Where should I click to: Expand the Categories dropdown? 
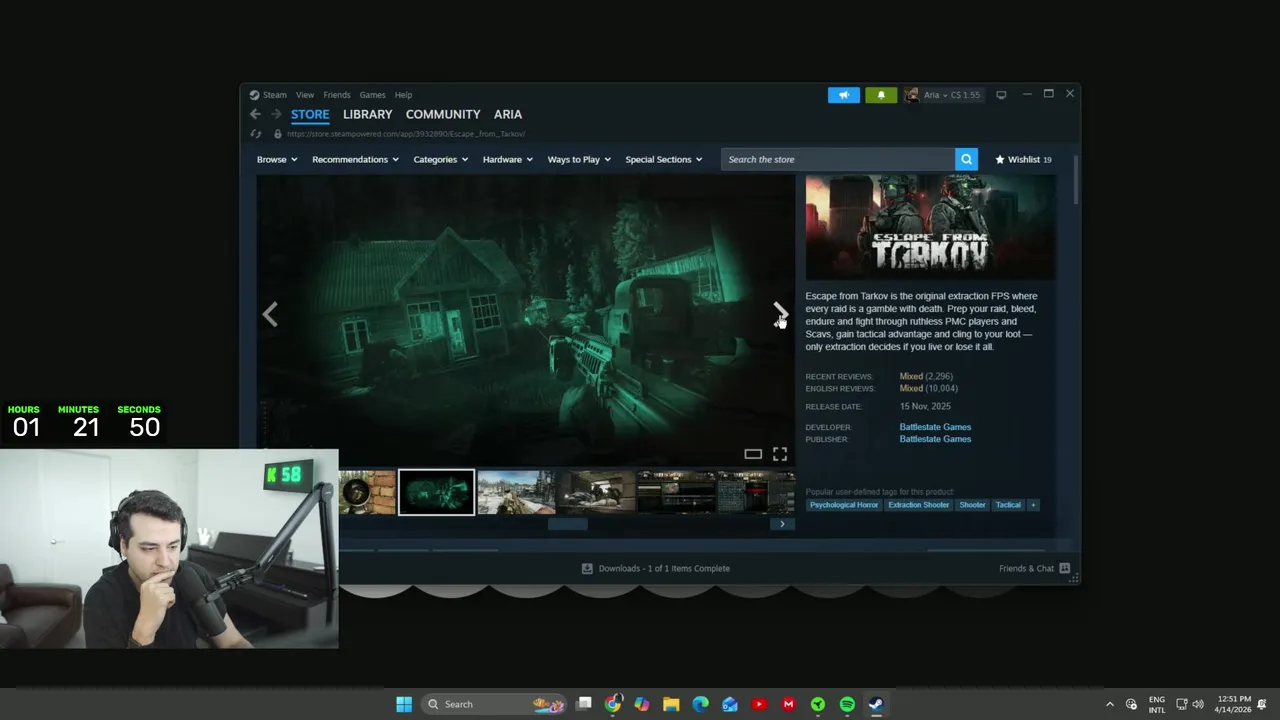[441, 159]
